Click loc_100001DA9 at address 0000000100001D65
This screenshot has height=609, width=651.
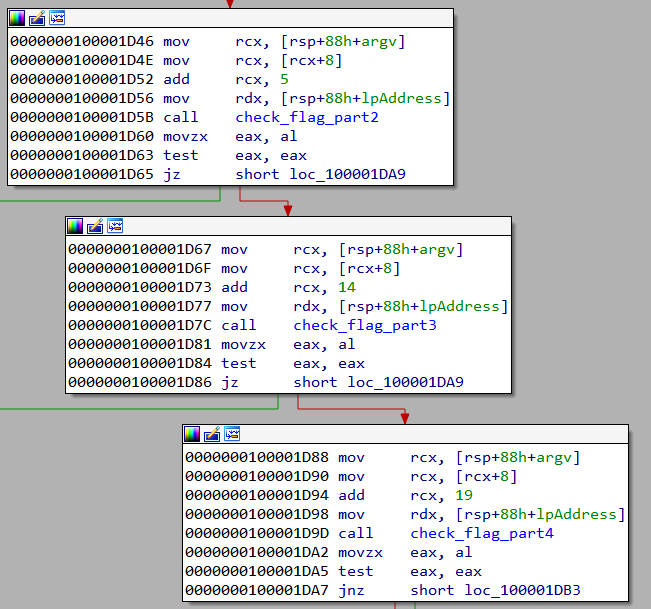pyautogui.click(x=348, y=174)
